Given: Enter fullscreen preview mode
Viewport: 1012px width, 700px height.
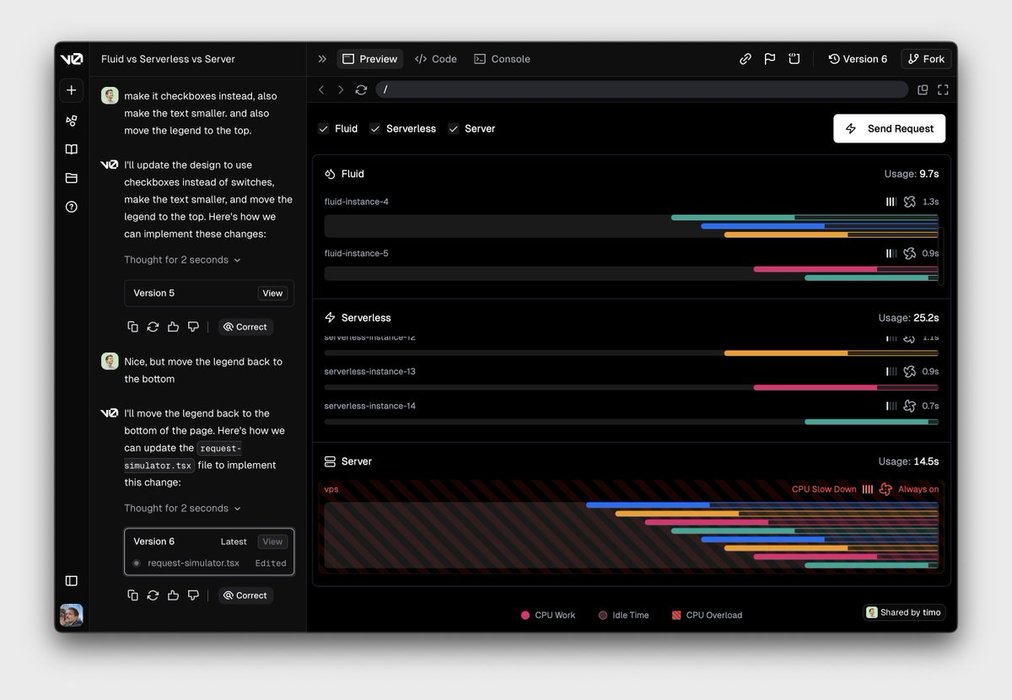Looking at the screenshot, I should tap(943, 90).
